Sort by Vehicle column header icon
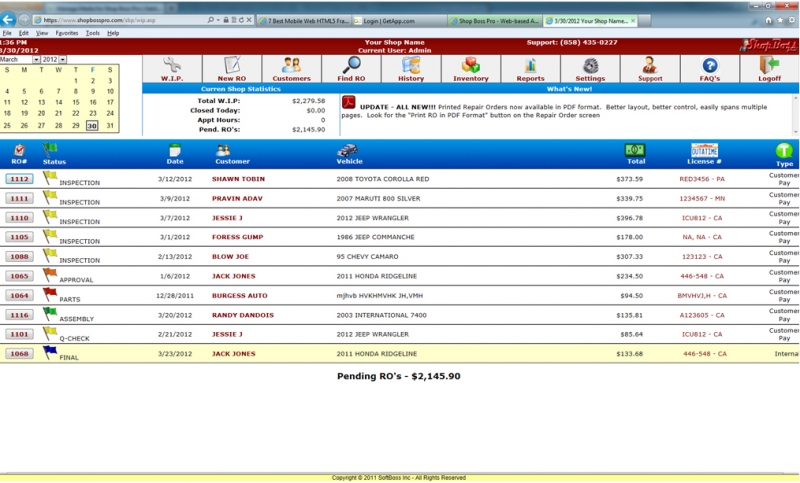The height and width of the screenshot is (483, 800). [347, 150]
